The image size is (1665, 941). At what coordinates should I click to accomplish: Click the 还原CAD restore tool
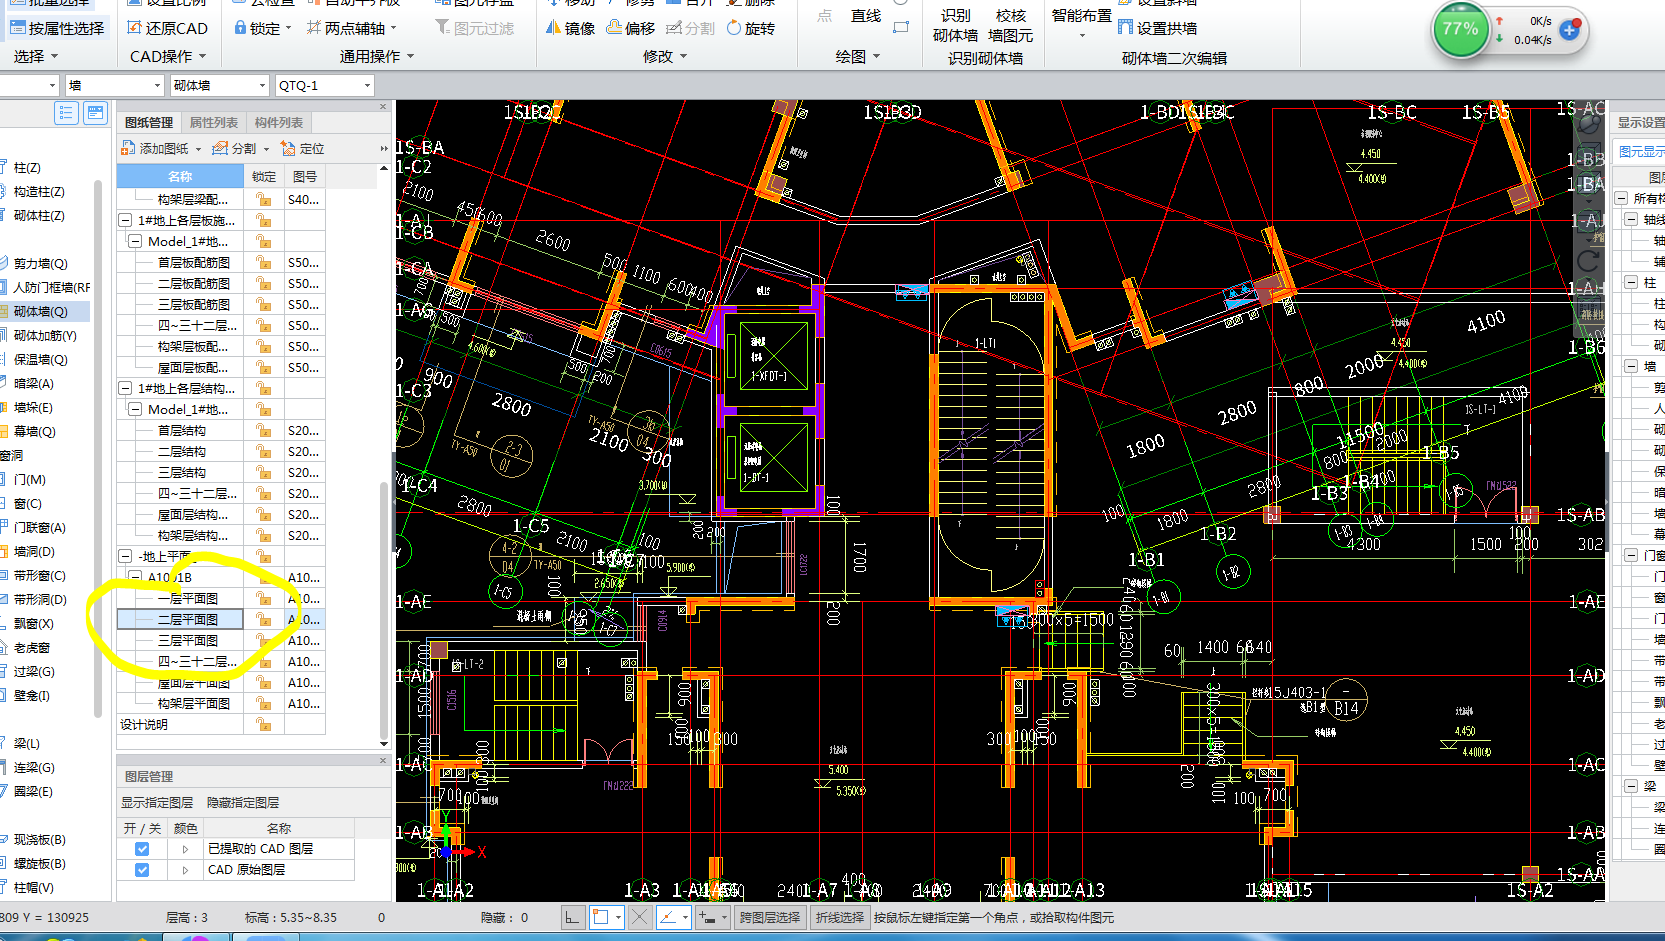tap(167, 28)
